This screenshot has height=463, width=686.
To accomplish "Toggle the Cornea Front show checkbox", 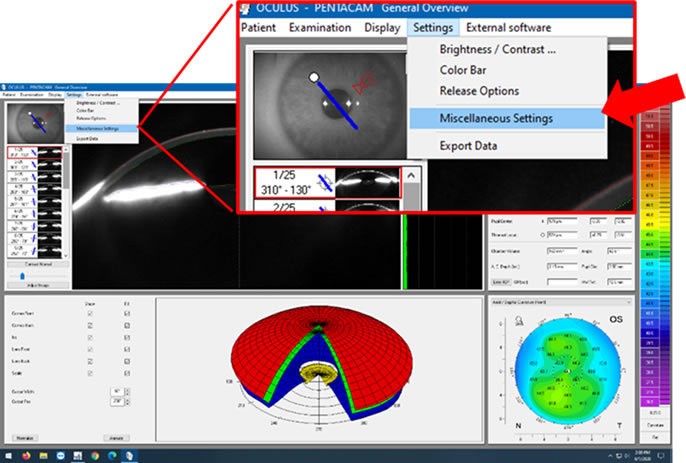I will [x=90, y=314].
